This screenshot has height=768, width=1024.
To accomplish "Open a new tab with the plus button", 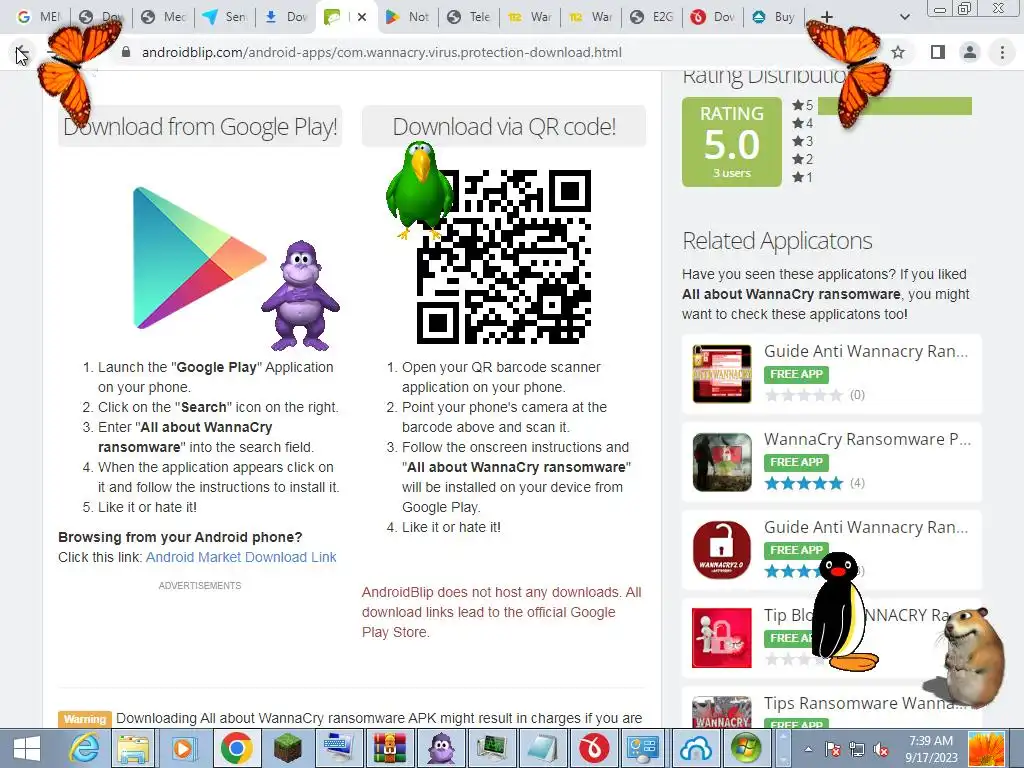I will tap(826, 17).
